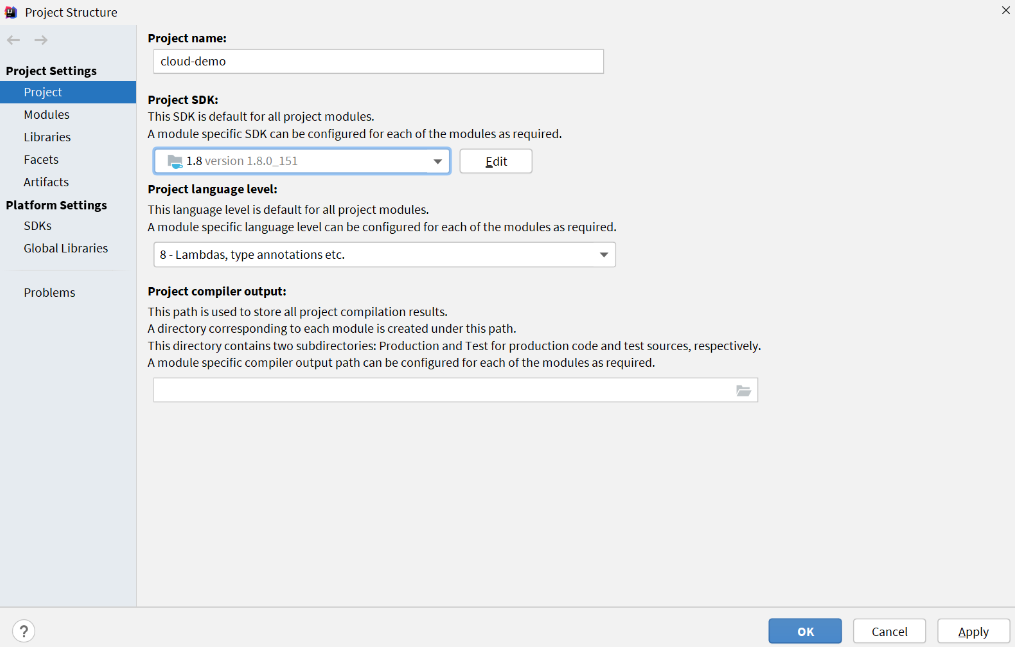Click the Project name label

[187, 38]
